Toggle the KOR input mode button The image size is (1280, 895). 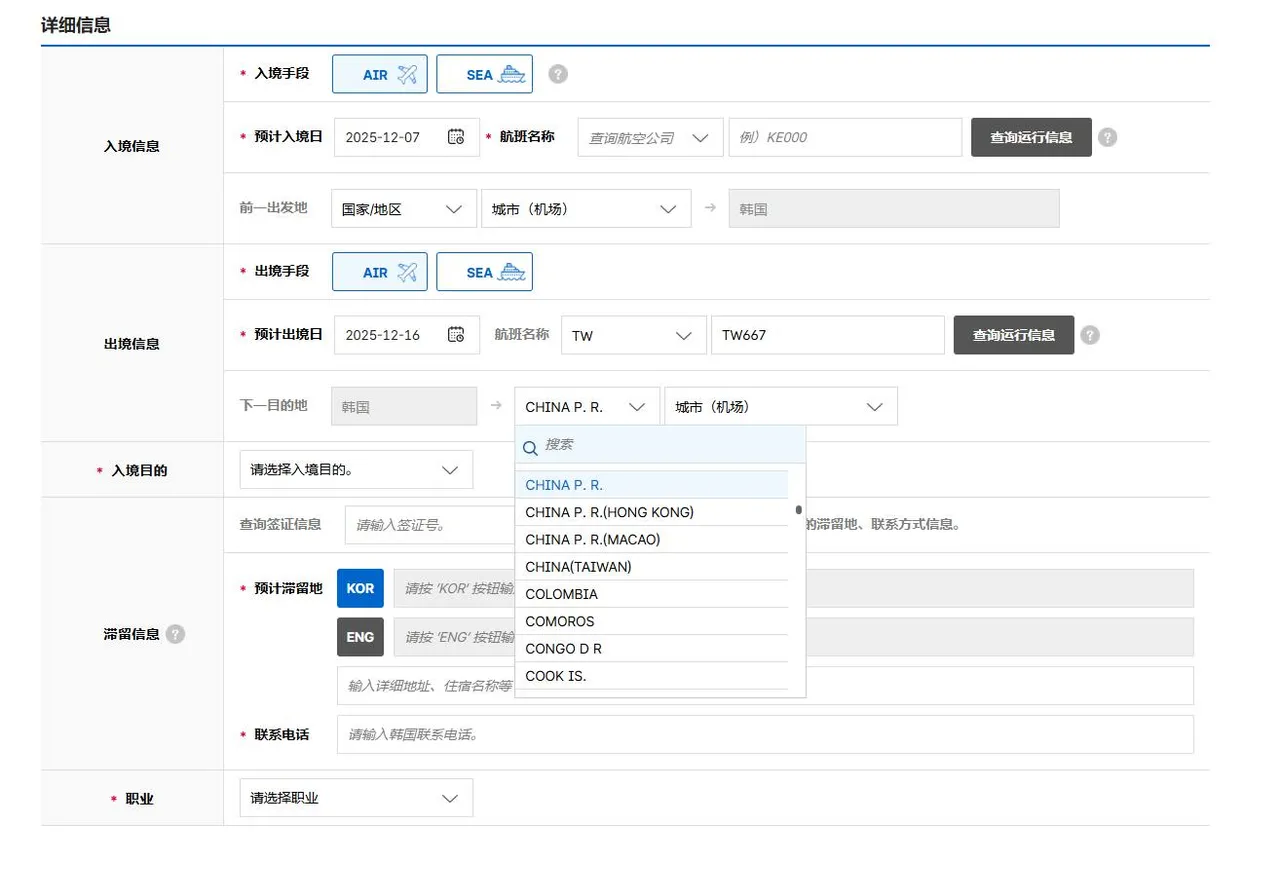[359, 588]
